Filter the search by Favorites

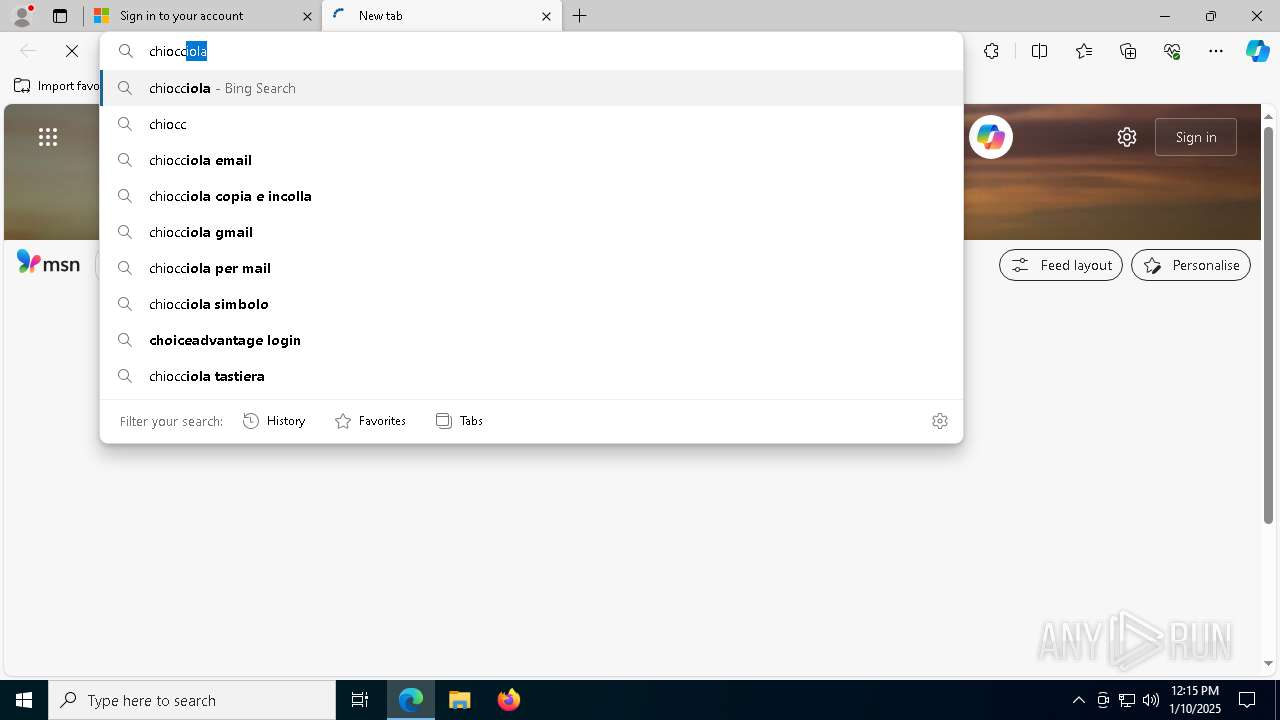[x=370, y=421]
